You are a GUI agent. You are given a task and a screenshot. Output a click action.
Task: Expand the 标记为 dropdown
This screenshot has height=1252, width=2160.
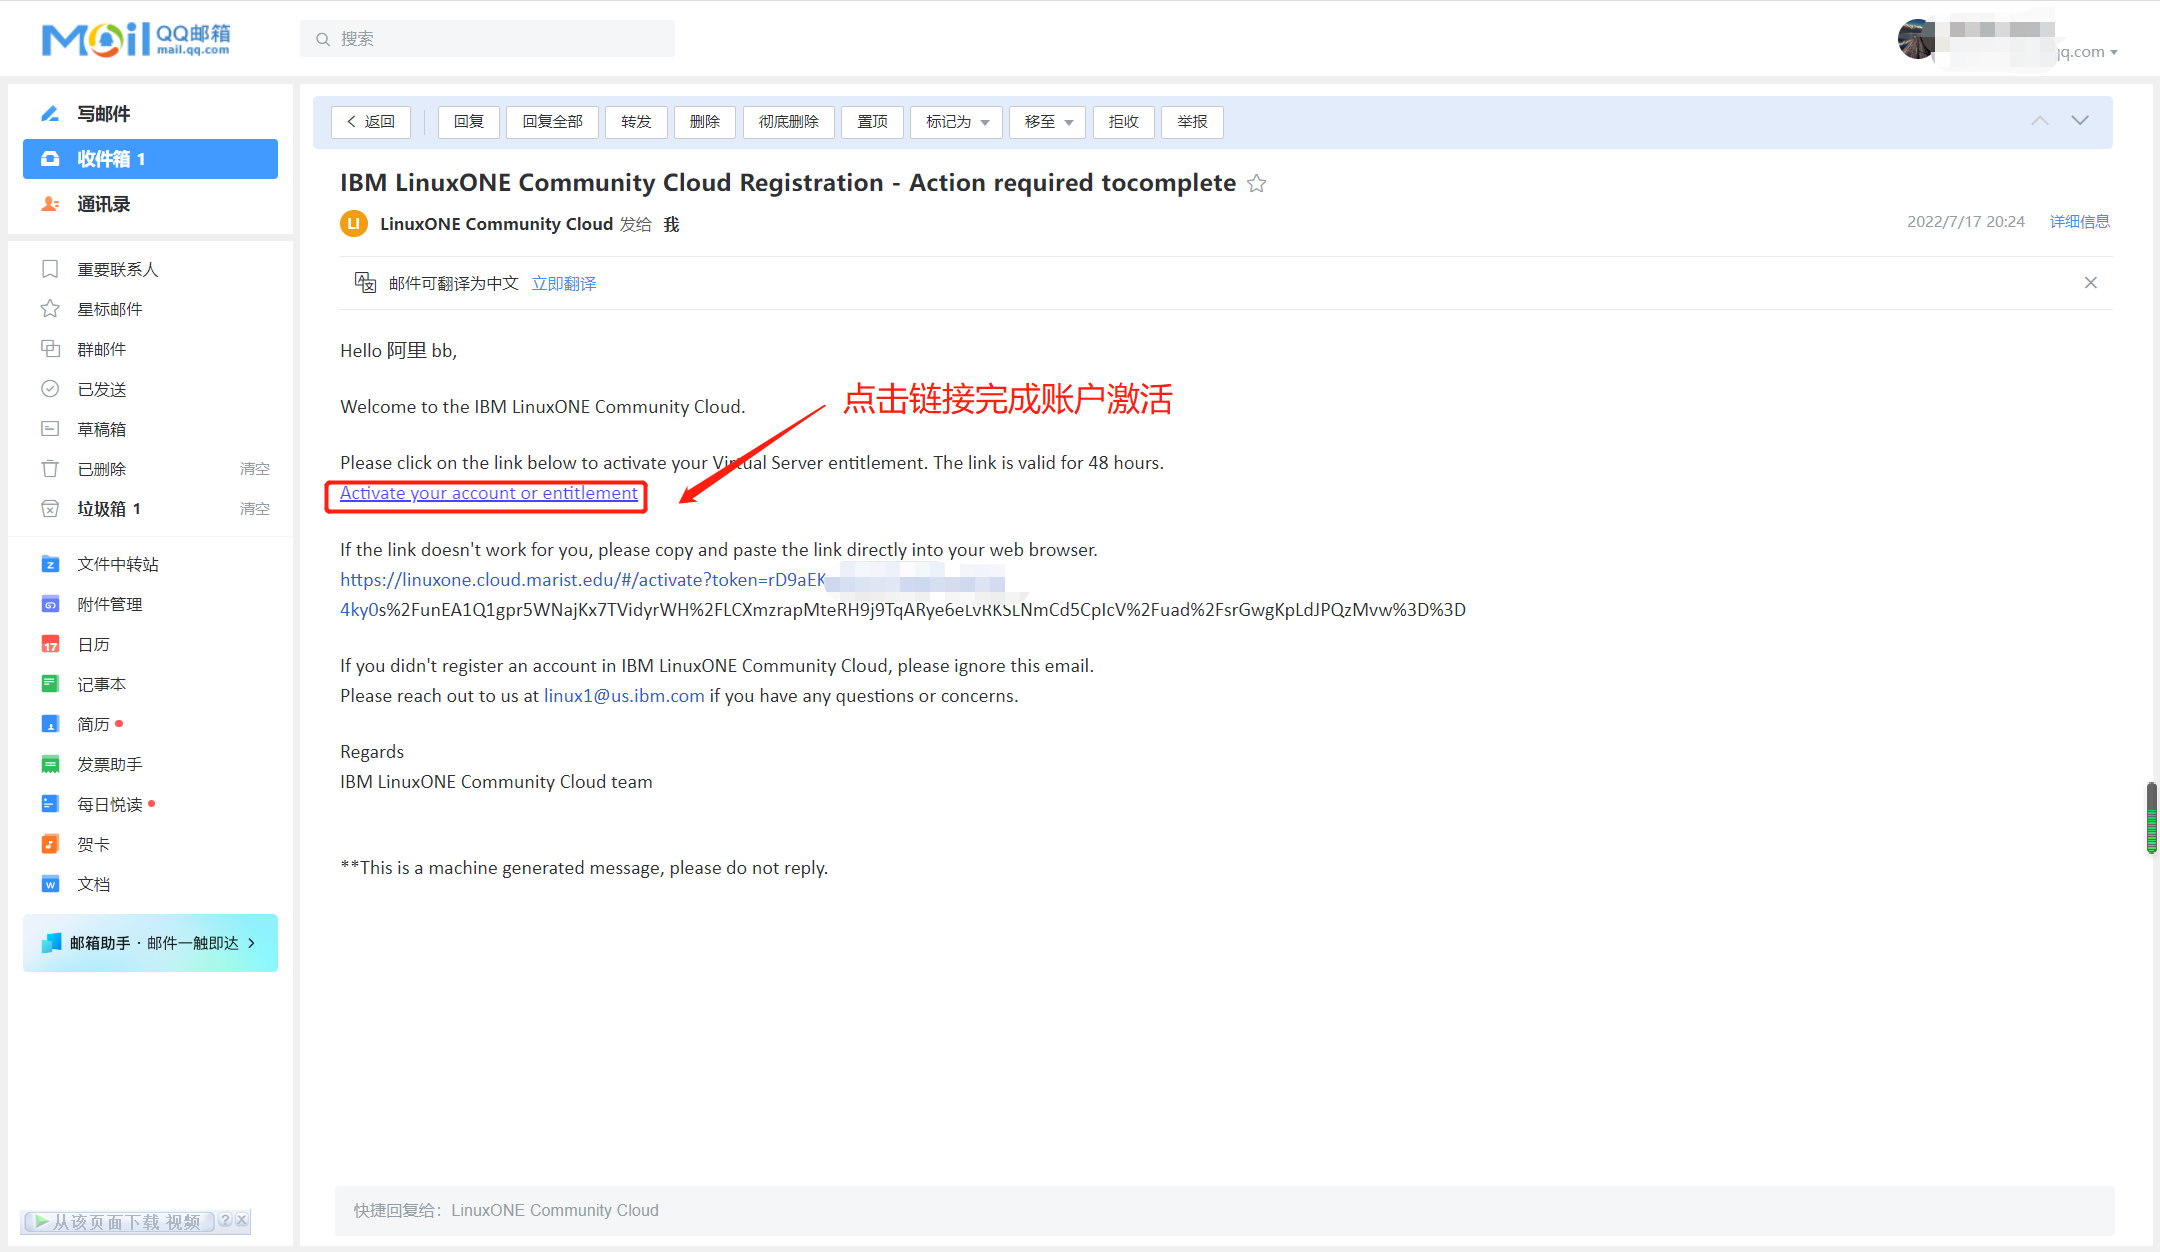point(957,122)
